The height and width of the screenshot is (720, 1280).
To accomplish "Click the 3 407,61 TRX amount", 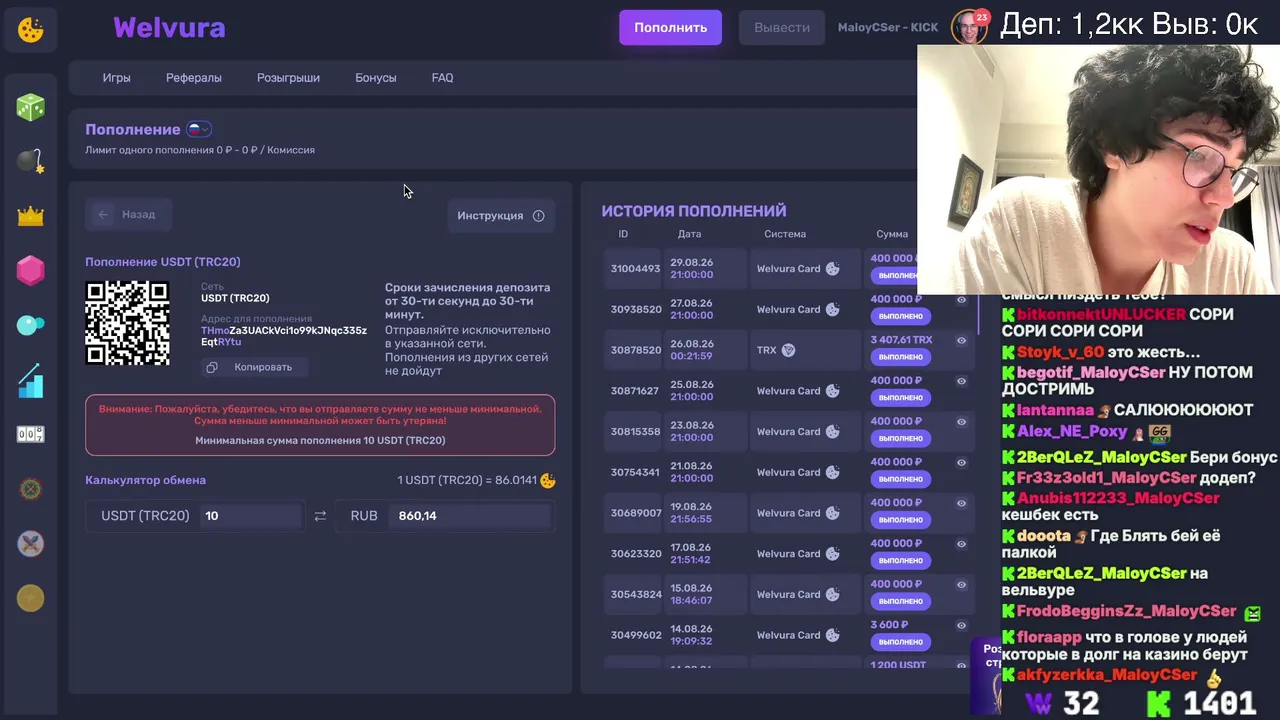I will 901,340.
